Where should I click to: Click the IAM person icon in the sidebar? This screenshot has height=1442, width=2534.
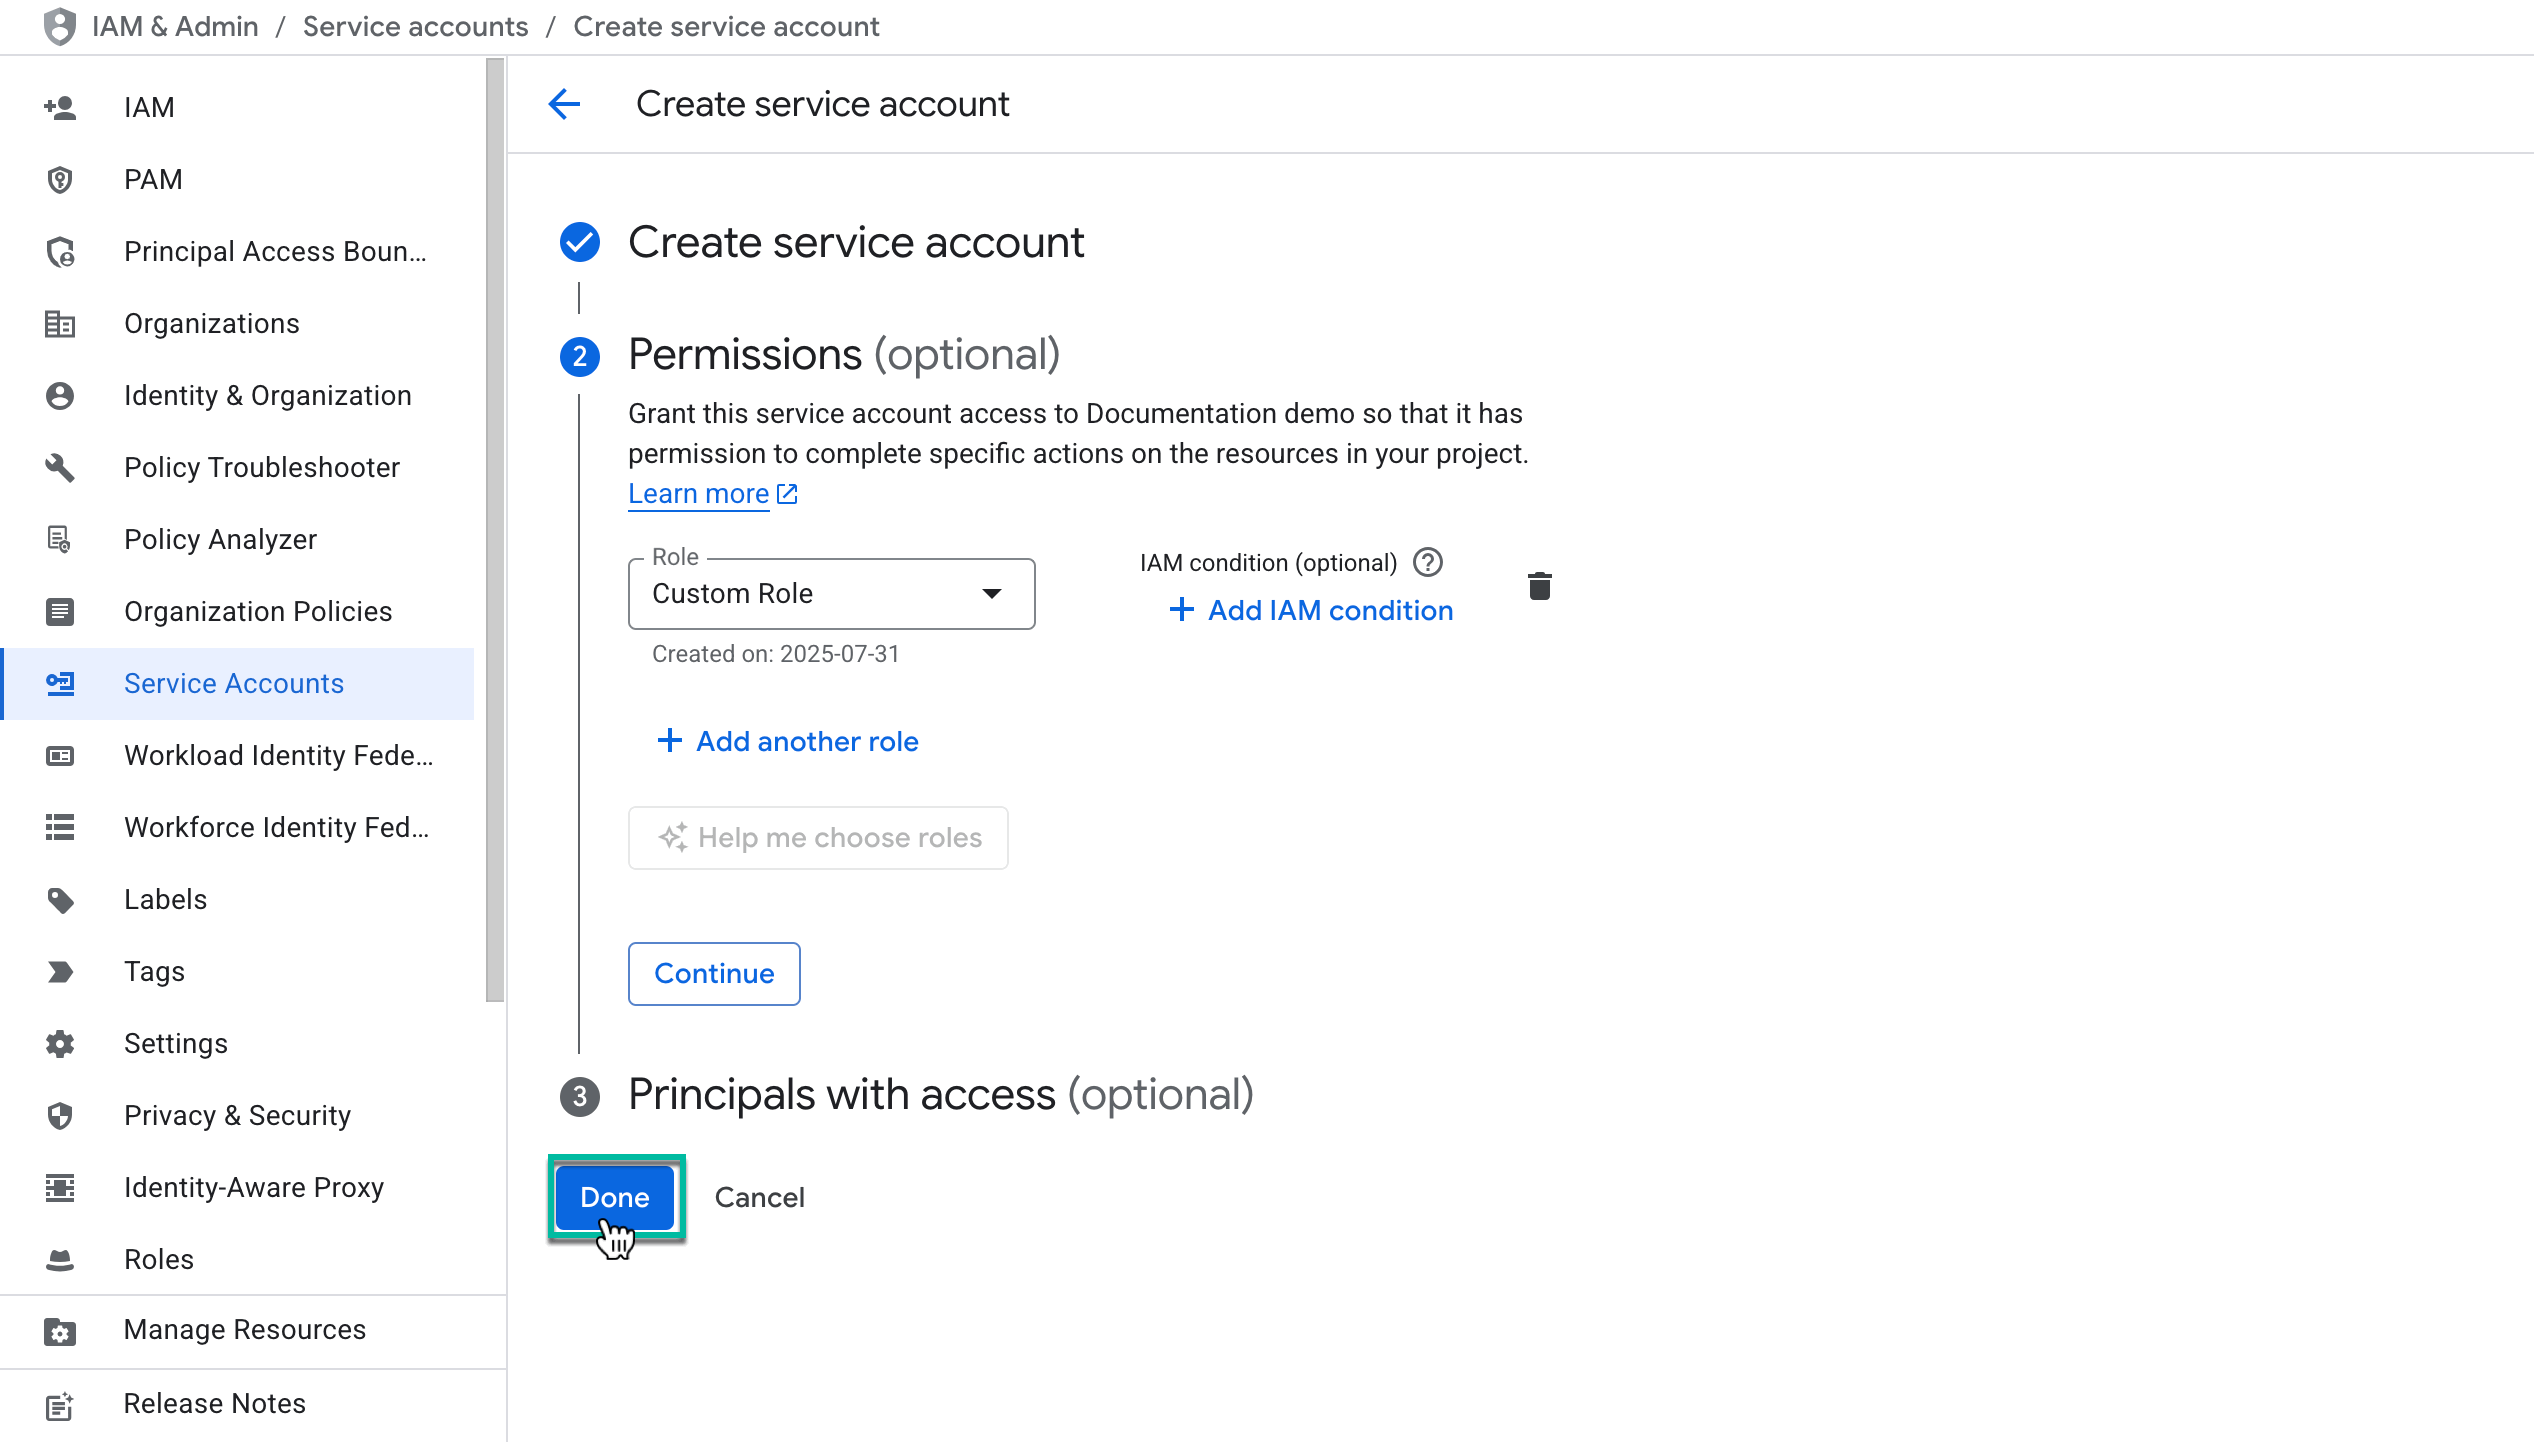59,107
